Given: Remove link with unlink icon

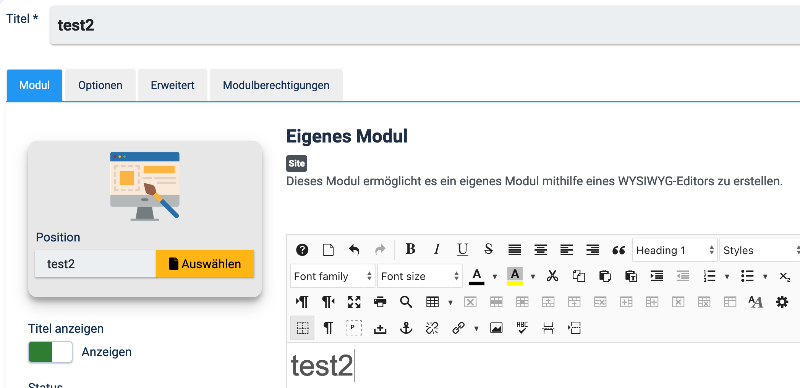Looking at the screenshot, I should 432,328.
